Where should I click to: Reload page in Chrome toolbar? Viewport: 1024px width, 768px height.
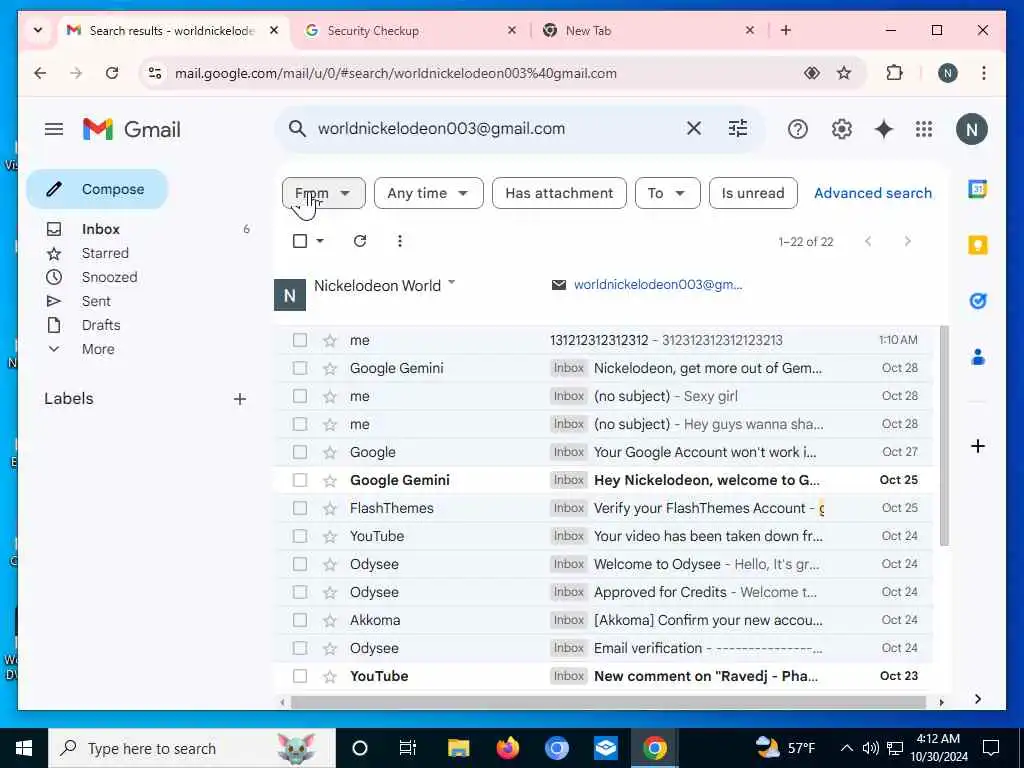pyautogui.click(x=112, y=73)
